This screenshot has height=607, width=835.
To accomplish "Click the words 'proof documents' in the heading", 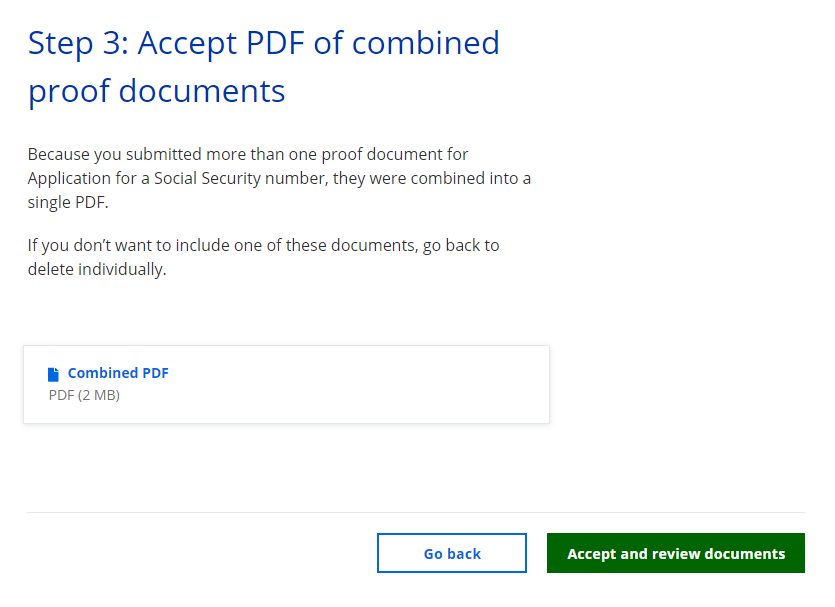I will click(x=156, y=91).
